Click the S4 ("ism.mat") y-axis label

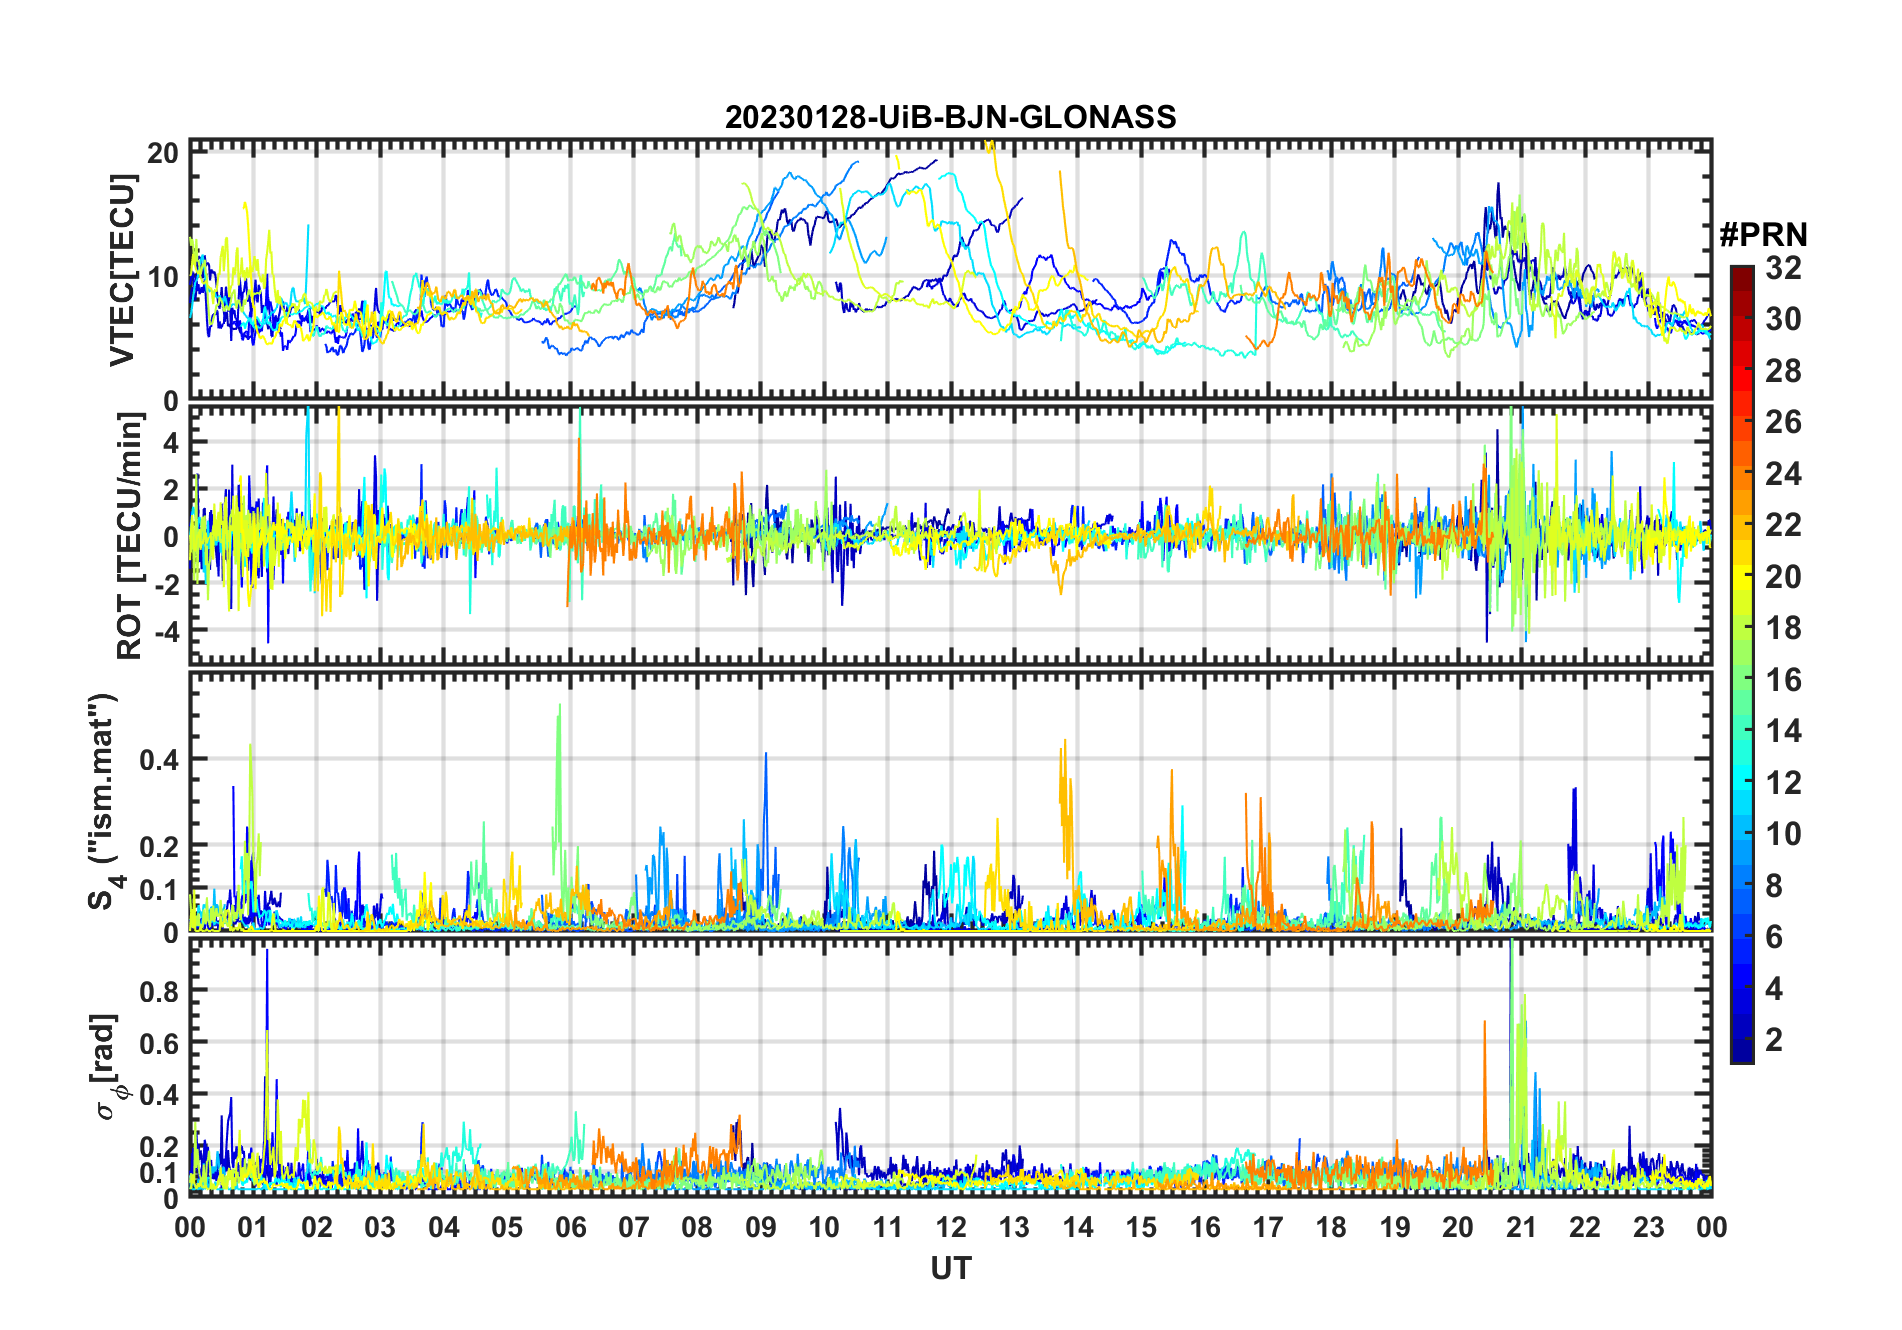pos(103,802)
